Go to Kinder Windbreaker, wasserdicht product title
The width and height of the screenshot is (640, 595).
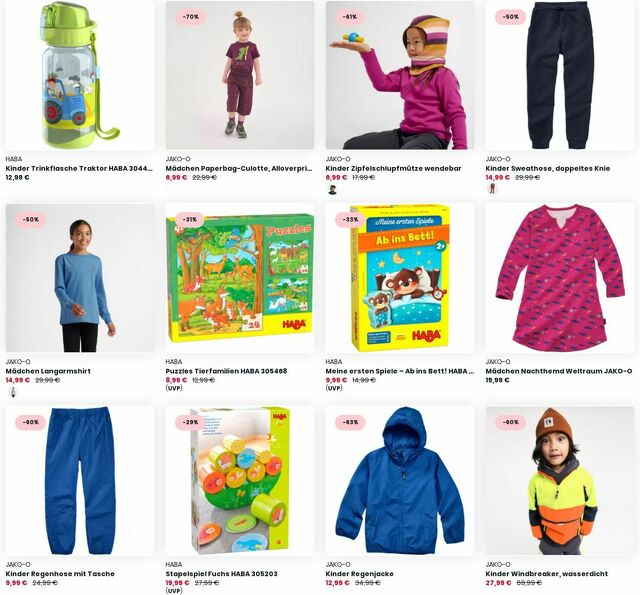tap(547, 574)
